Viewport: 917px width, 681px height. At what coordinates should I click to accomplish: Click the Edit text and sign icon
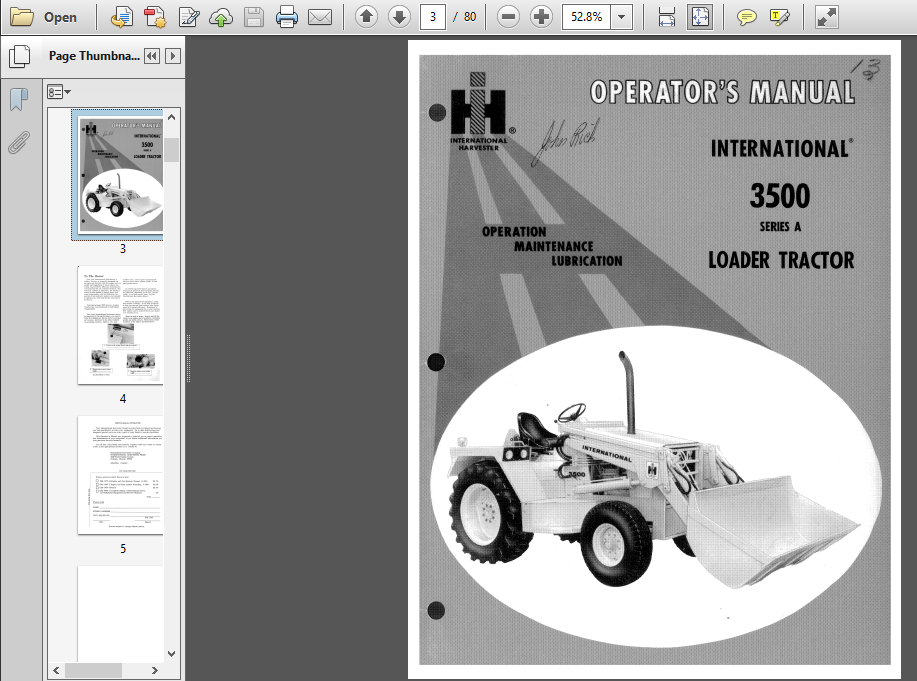click(188, 17)
